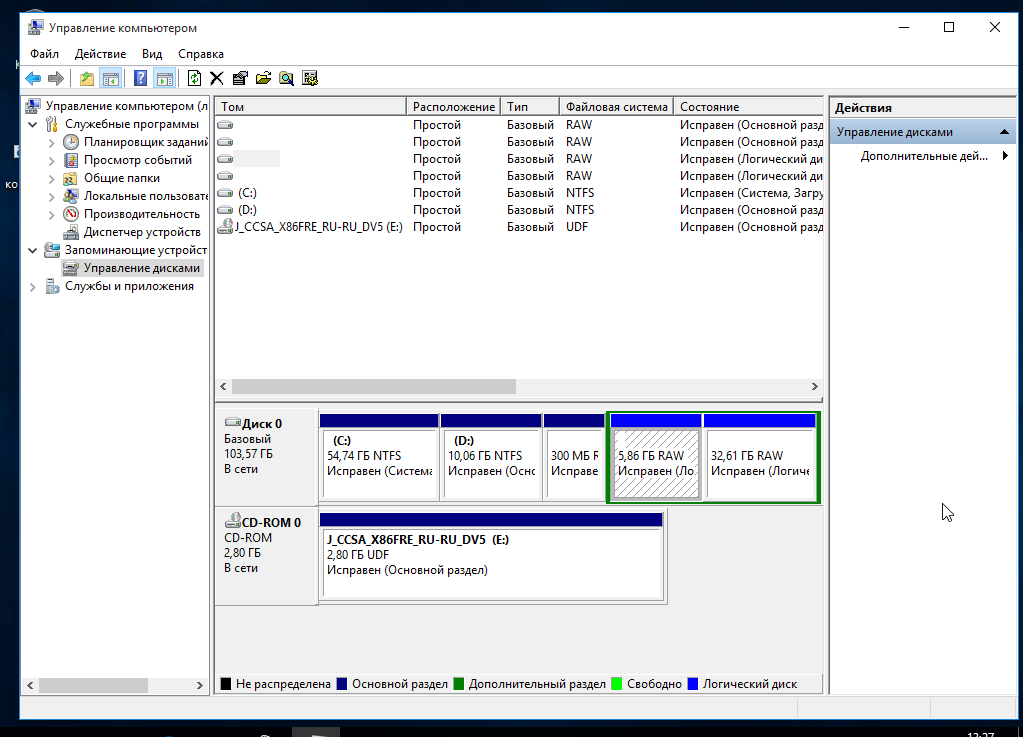Click the Файловая система column header
Image resolution: width=1023 pixels, height=737 pixels.
click(616, 107)
